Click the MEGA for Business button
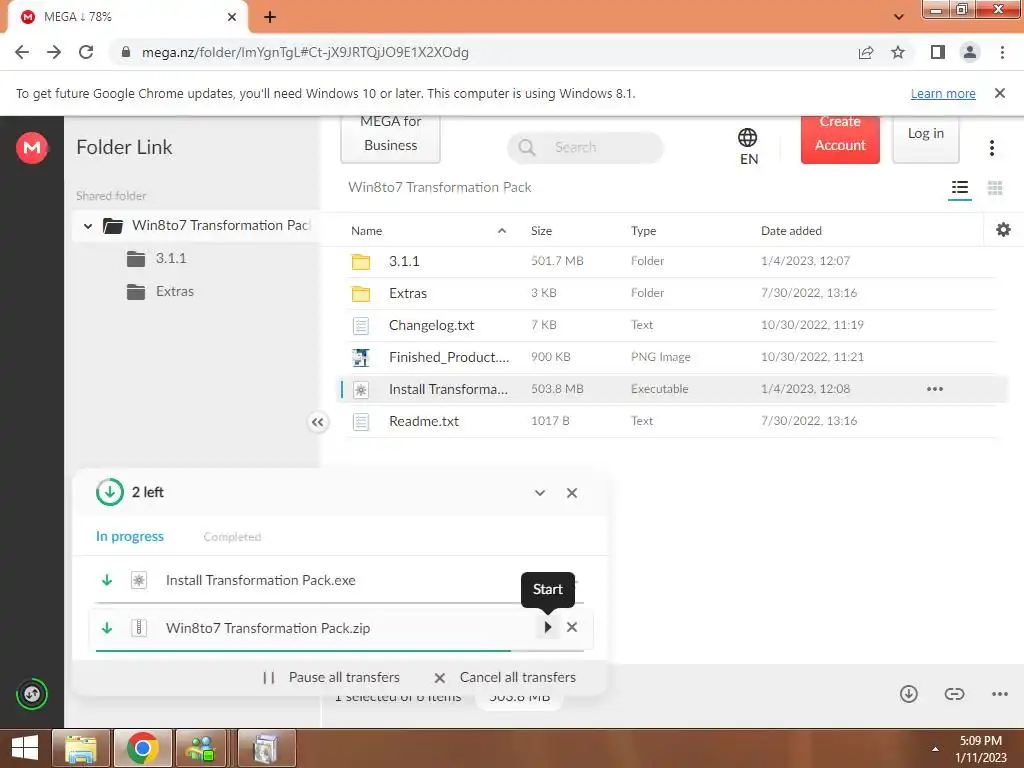This screenshot has width=1024, height=768. tap(391, 138)
